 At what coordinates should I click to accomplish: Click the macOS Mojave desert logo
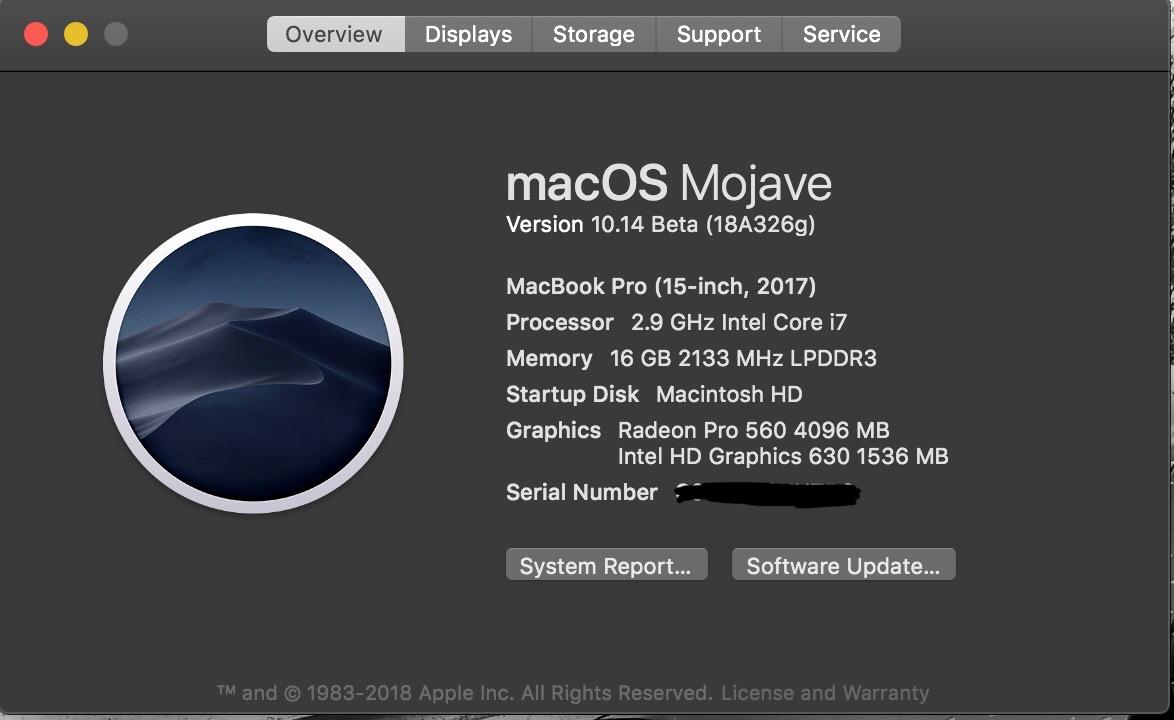pyautogui.click(x=253, y=364)
